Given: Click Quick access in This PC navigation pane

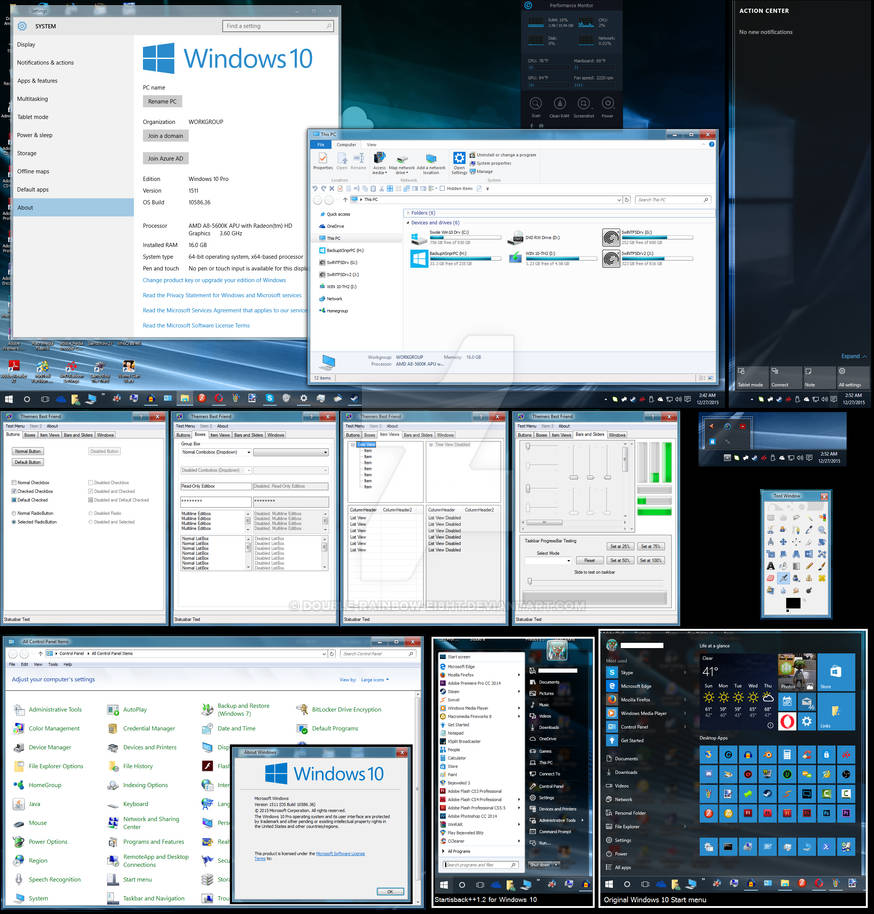Looking at the screenshot, I should (x=335, y=214).
